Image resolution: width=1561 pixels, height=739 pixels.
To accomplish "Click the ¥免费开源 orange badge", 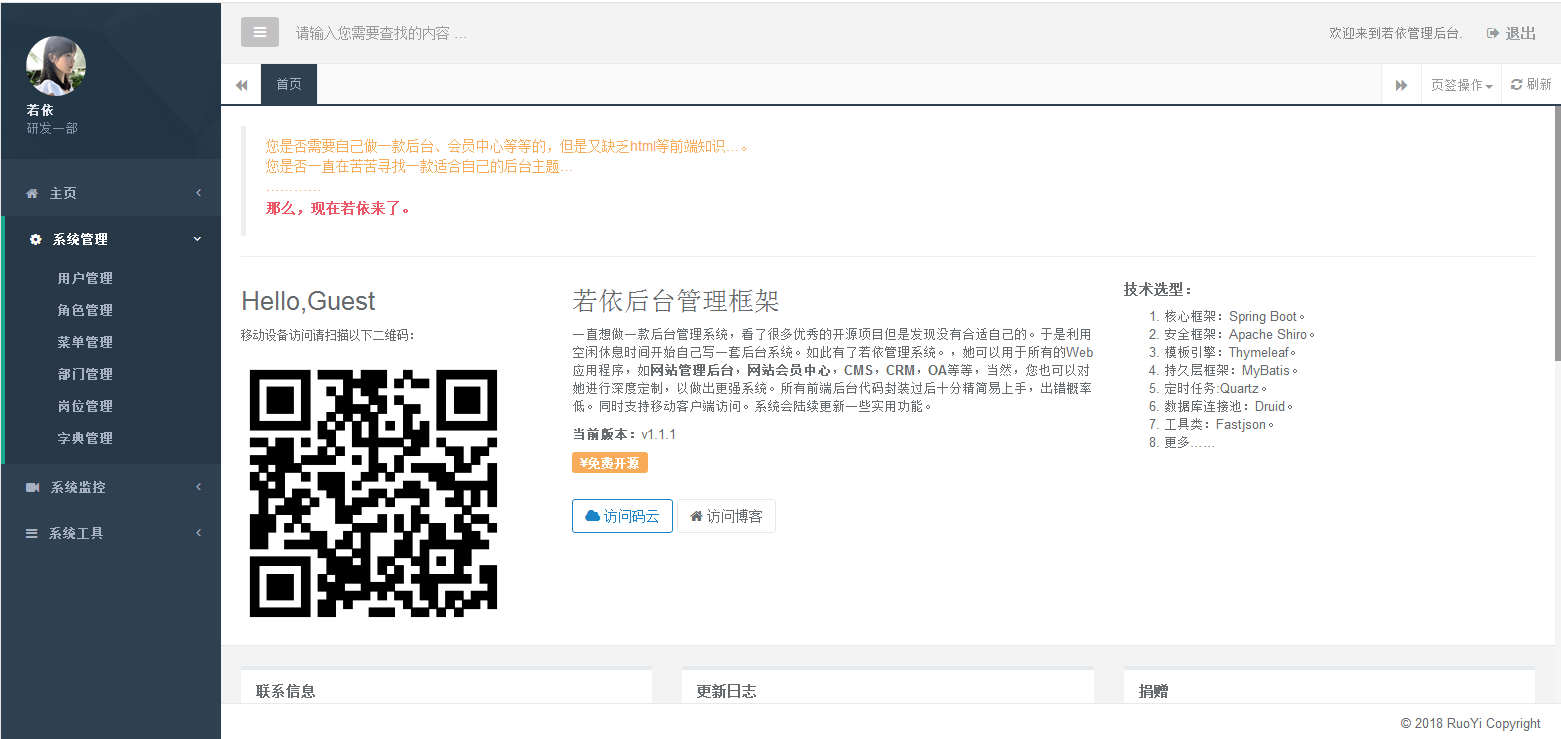I will [610, 463].
